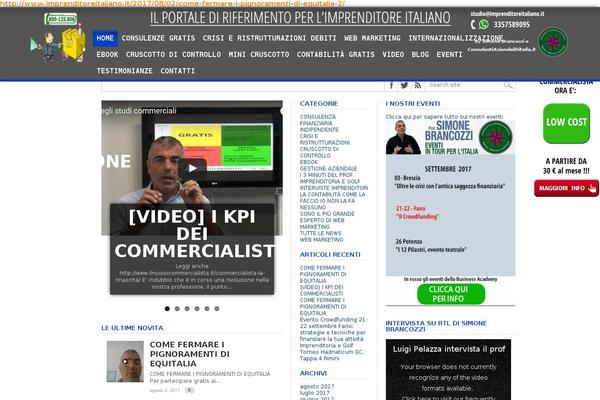Click the green round logo in the header
Screen dimensions: 600x400
[553, 42]
